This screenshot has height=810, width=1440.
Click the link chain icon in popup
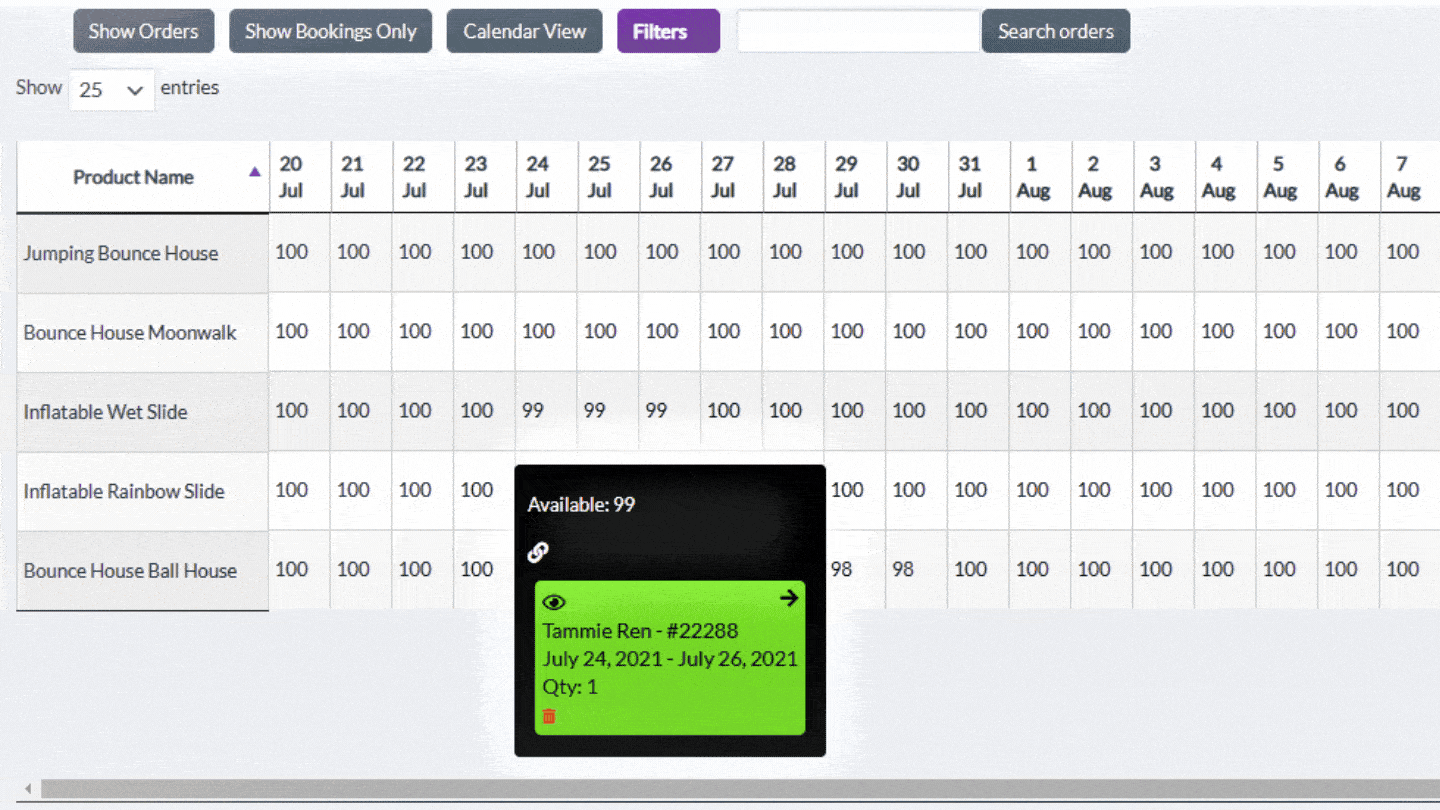[x=538, y=552]
